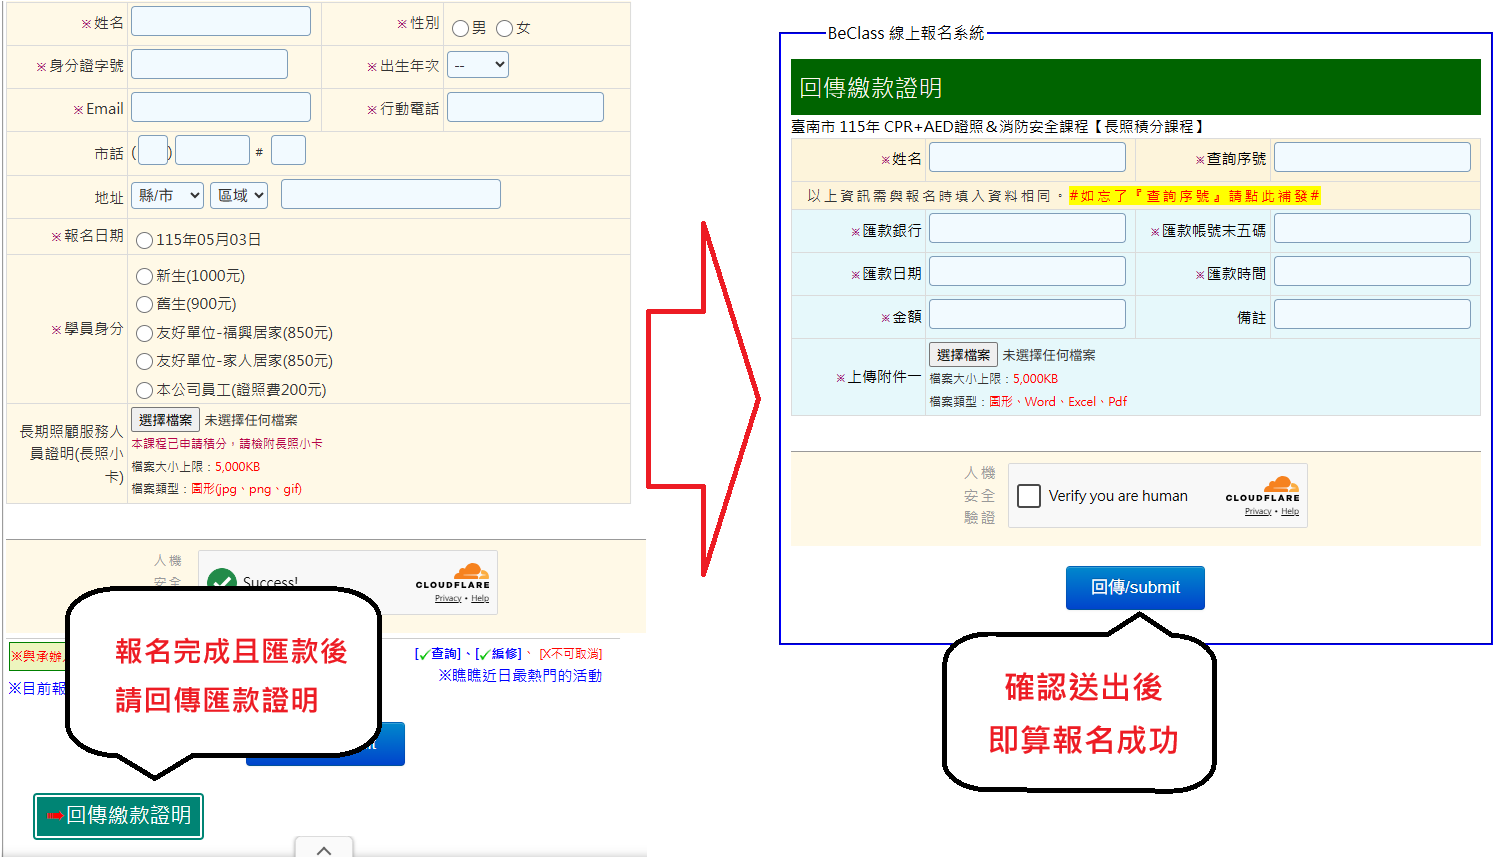Select the 男 gender radio button

(460, 28)
